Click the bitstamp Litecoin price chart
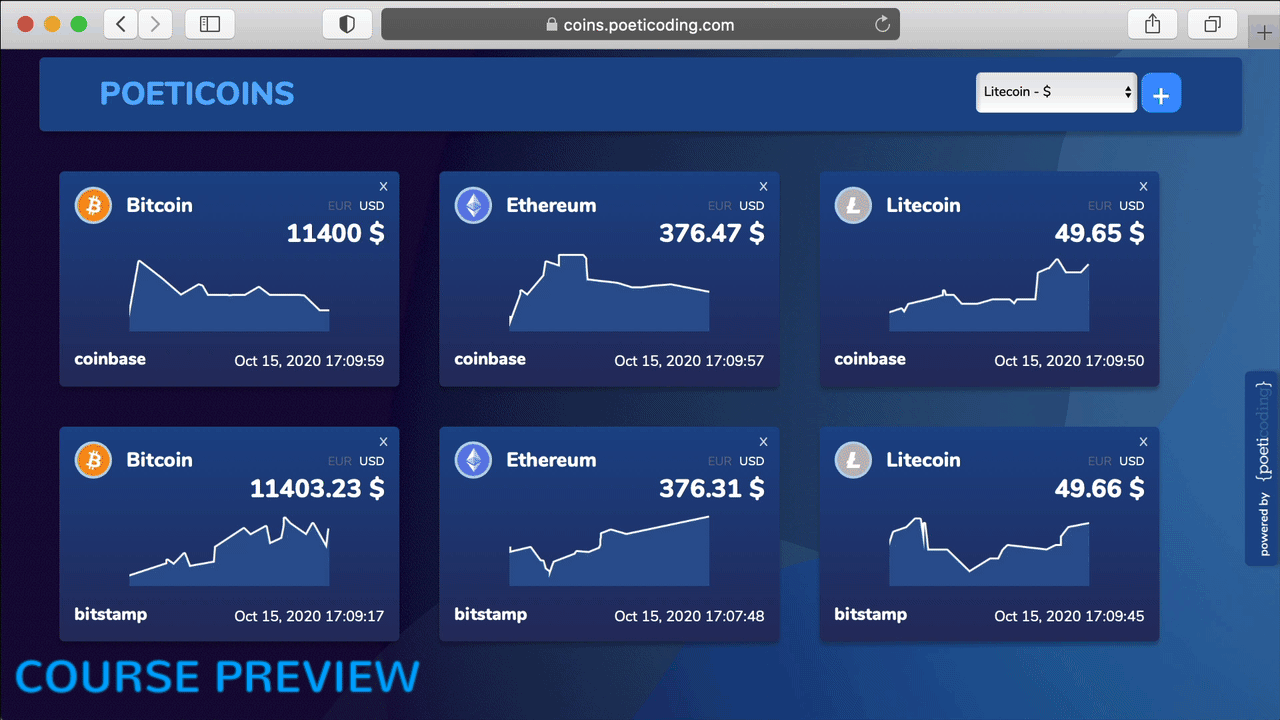The height and width of the screenshot is (720, 1280). coord(989,551)
